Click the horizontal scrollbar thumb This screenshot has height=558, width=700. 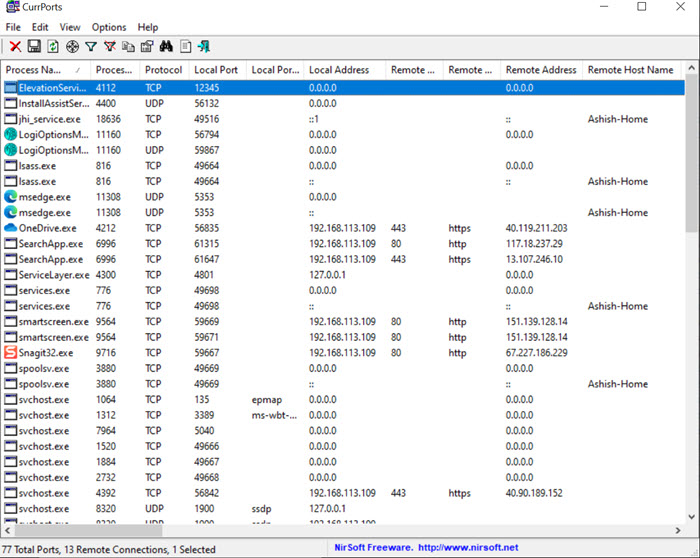coord(88,530)
